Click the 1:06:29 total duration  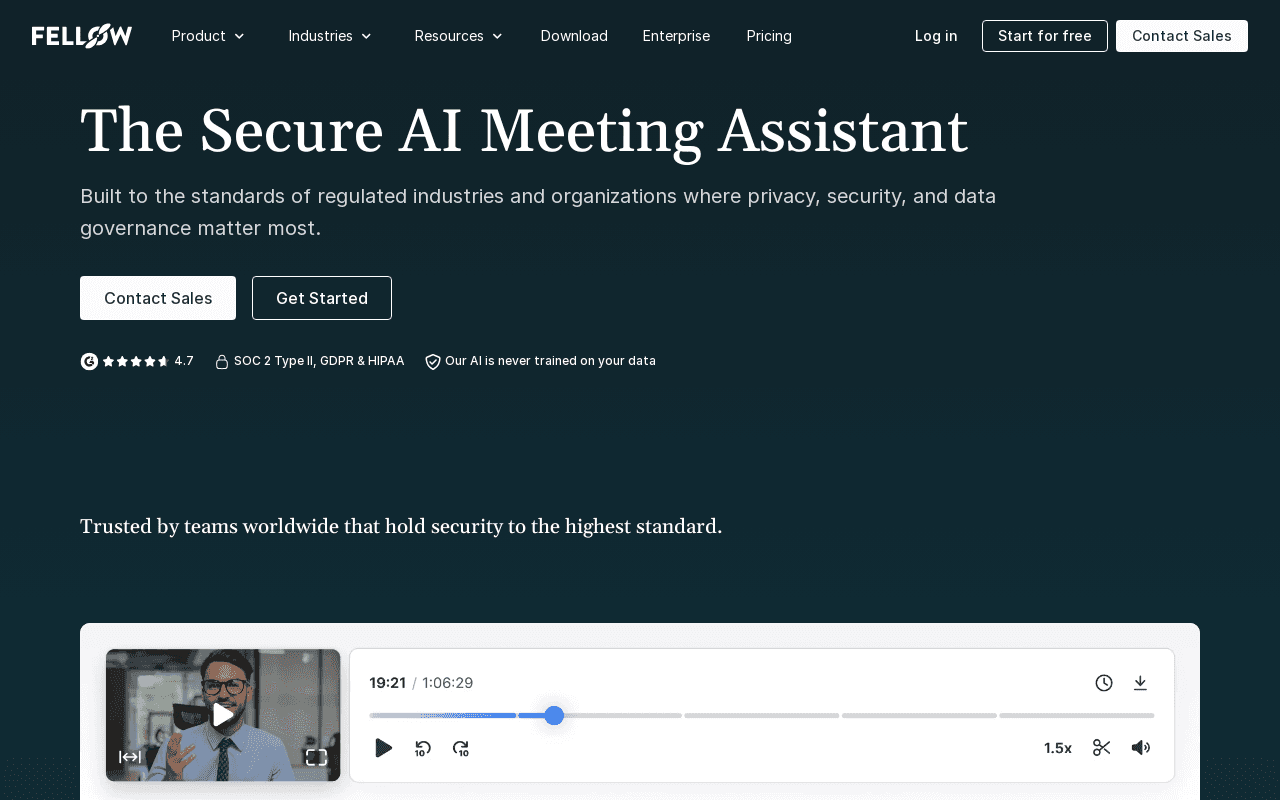447,683
